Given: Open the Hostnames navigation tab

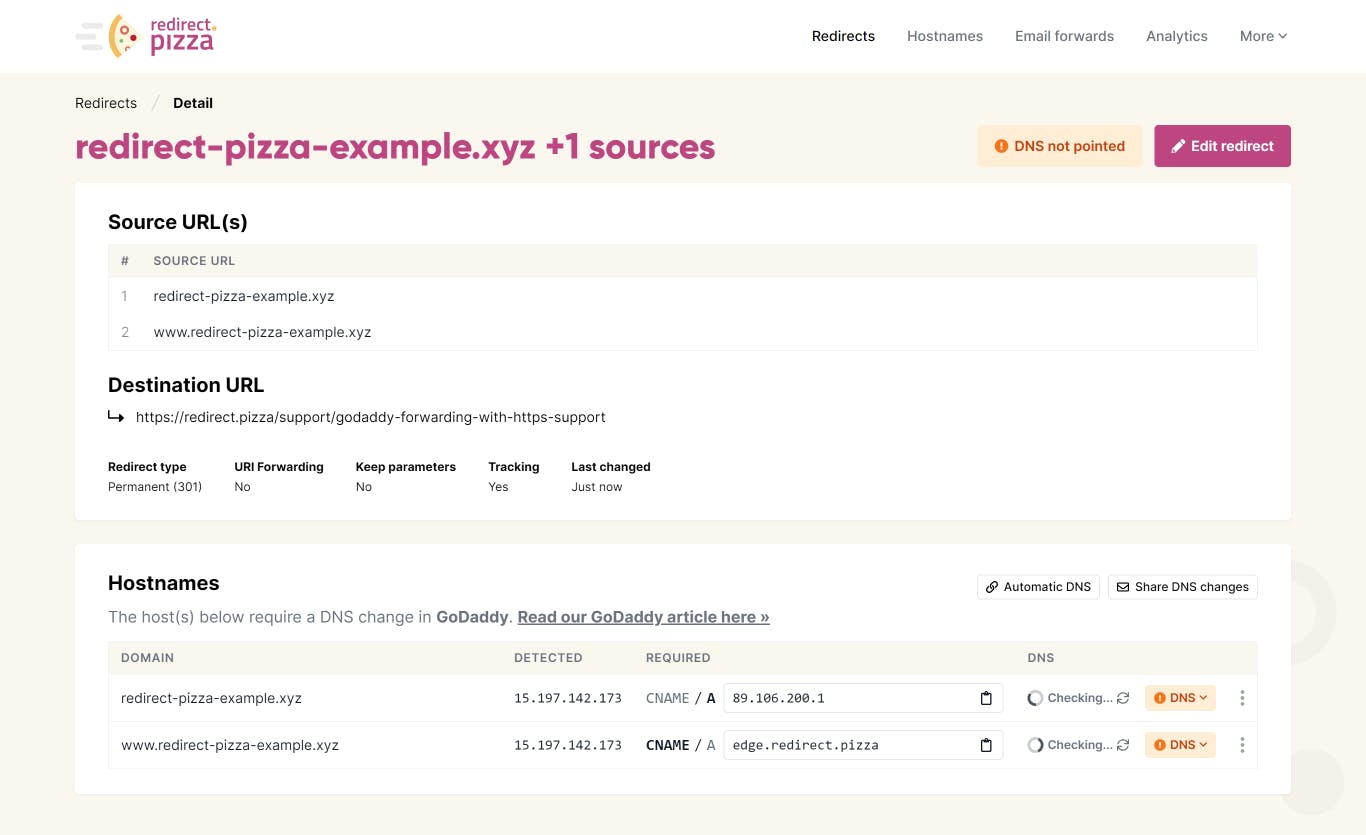Looking at the screenshot, I should click(x=944, y=36).
